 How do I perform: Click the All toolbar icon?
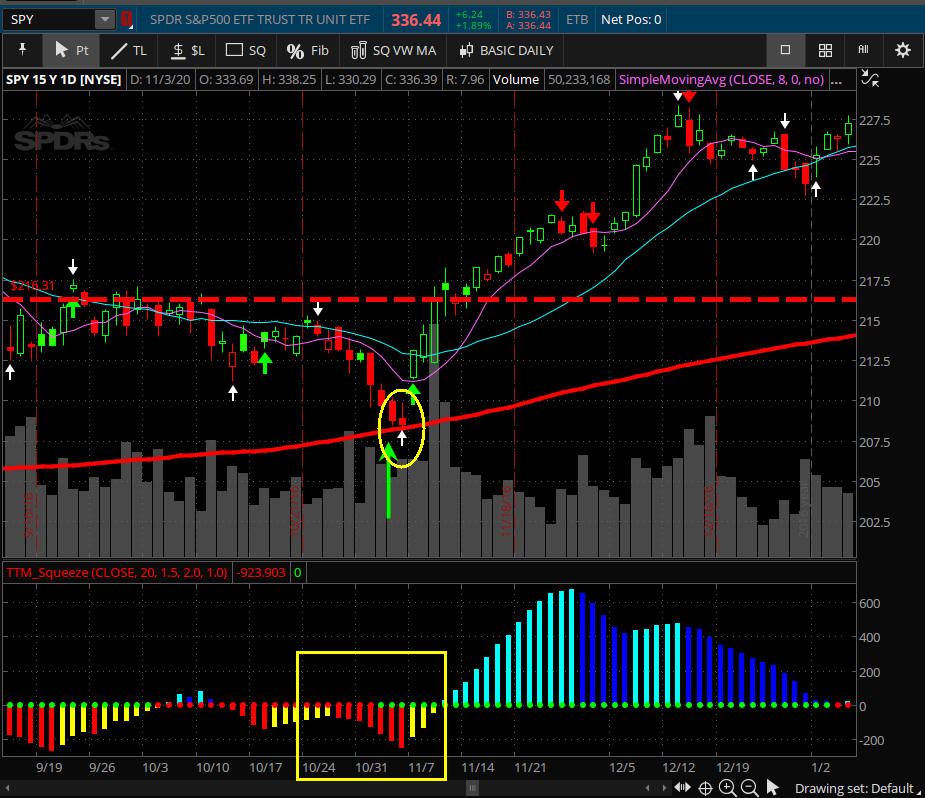click(863, 50)
